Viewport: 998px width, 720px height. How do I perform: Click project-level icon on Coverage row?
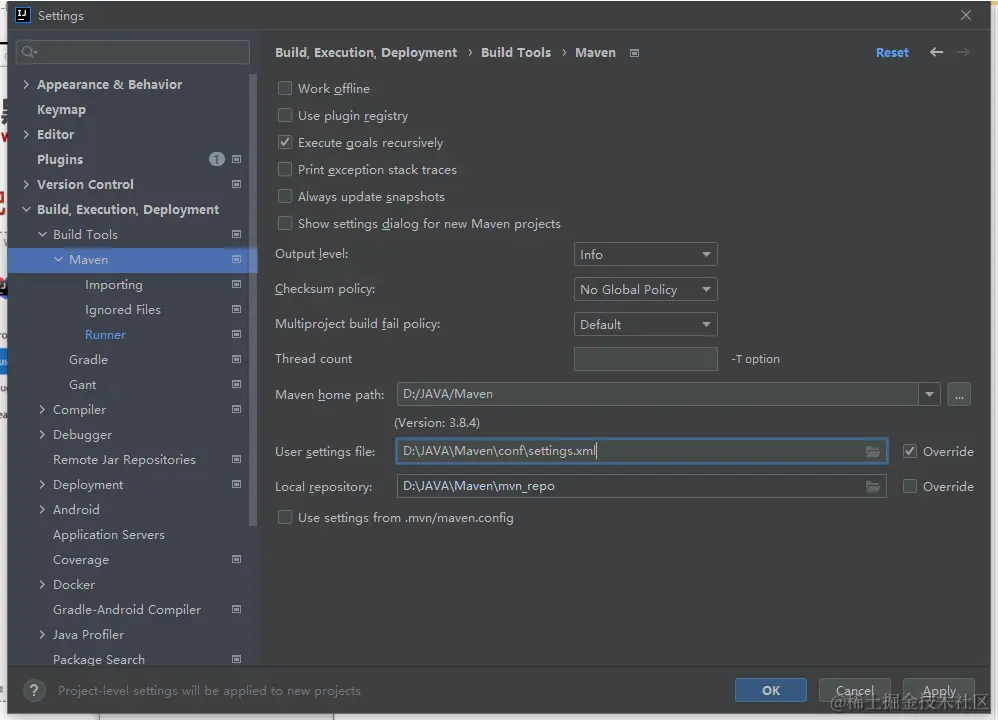pos(236,559)
